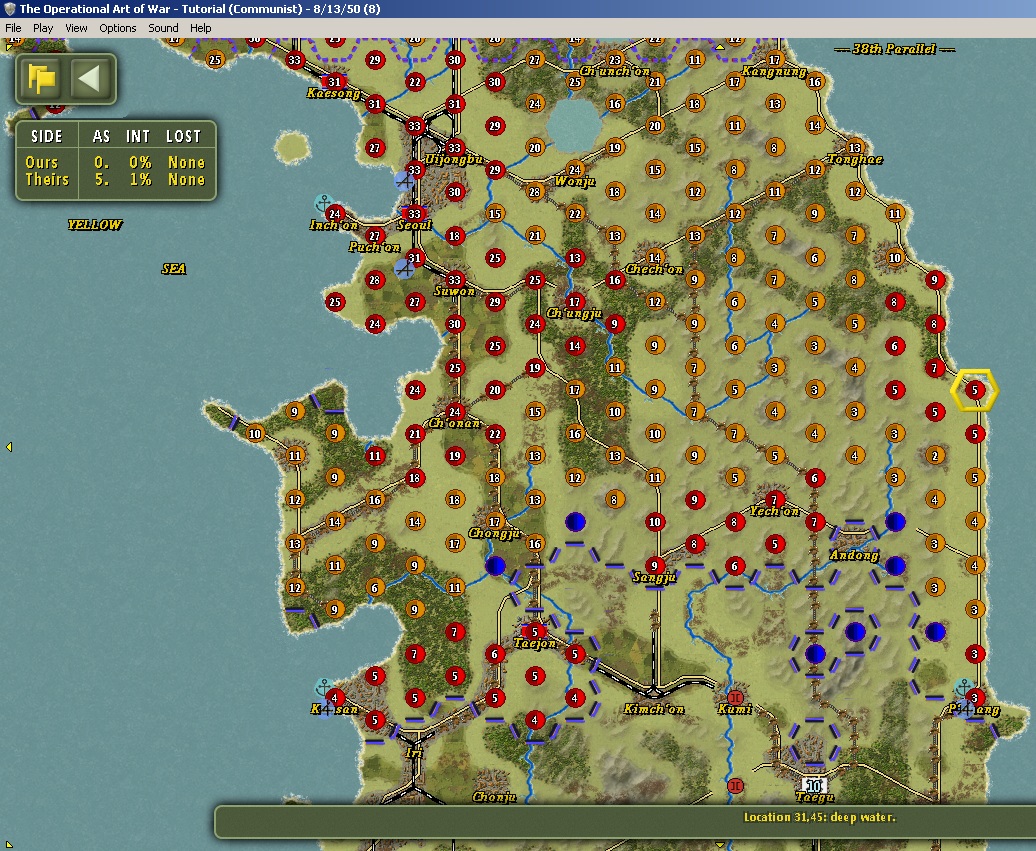Select the red unit 24 above Ch'onan
The image size is (1036, 851).
tap(455, 412)
